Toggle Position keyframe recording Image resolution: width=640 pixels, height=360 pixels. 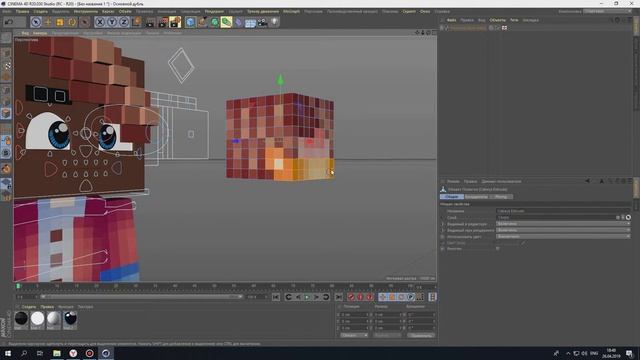(382, 297)
